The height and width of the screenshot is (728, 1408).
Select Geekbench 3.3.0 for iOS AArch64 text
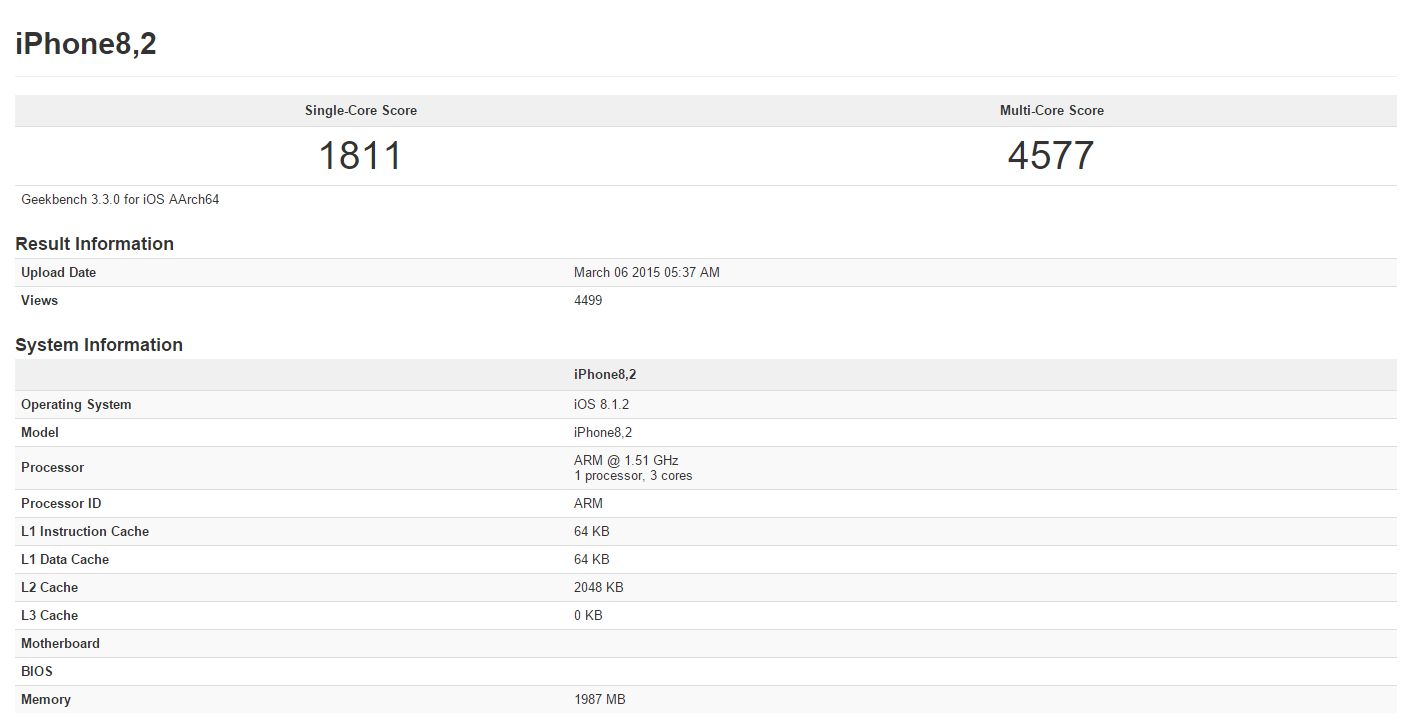[x=120, y=200]
